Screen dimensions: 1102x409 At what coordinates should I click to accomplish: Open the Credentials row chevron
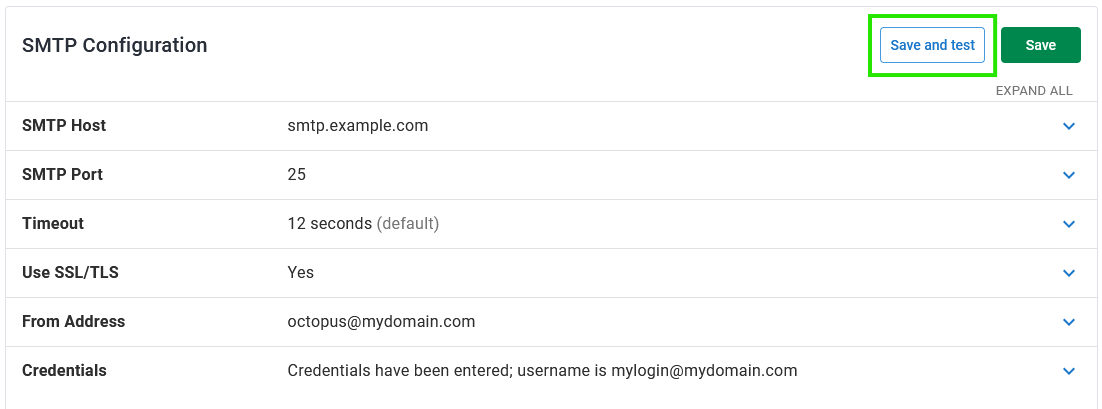tap(1069, 371)
